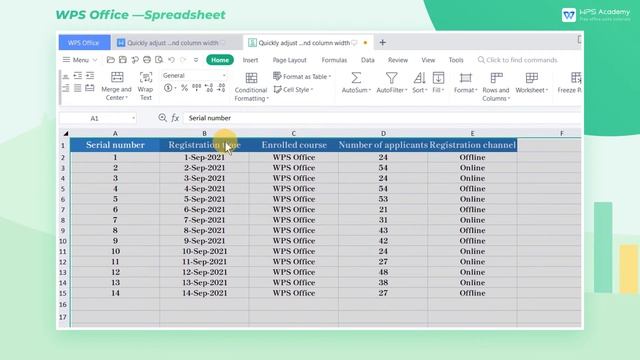This screenshot has width=640, height=360.
Task: Open the Page Layout tab
Action: [x=289, y=60]
